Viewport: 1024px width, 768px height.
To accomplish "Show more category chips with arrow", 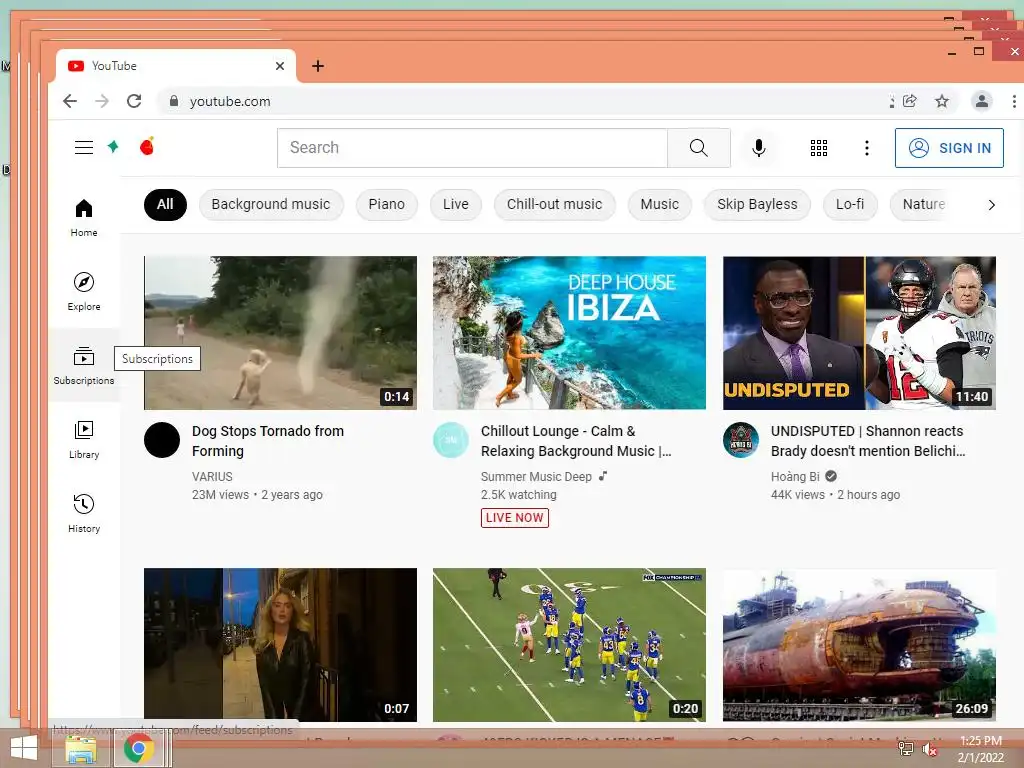I will [991, 205].
